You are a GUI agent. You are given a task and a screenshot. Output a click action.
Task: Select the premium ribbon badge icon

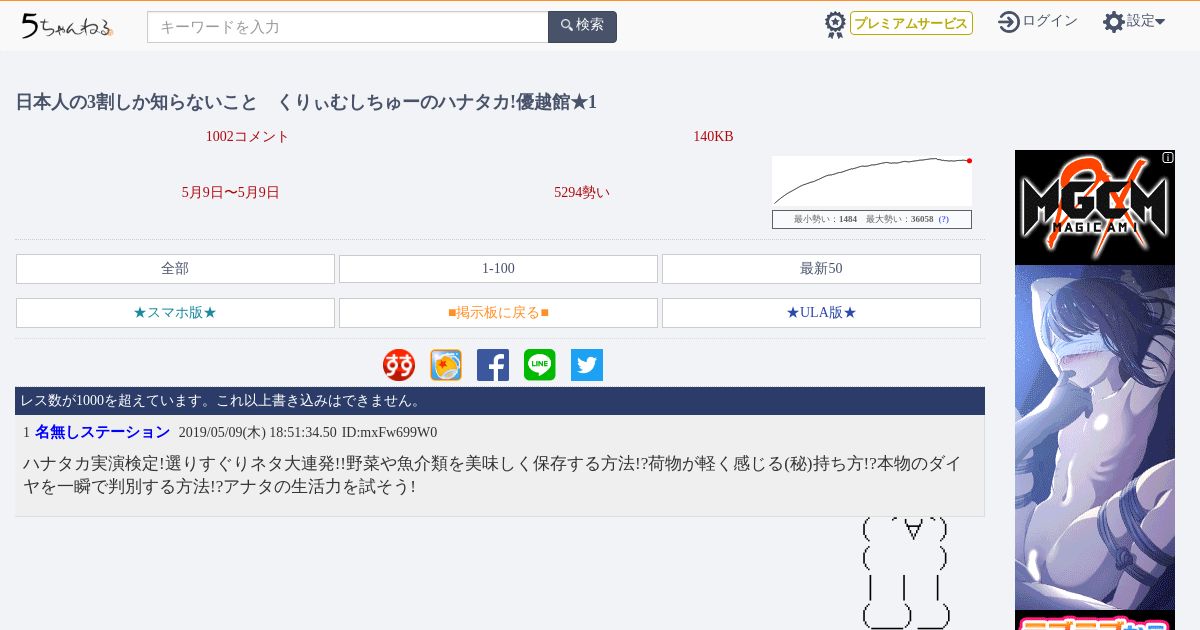click(x=835, y=24)
